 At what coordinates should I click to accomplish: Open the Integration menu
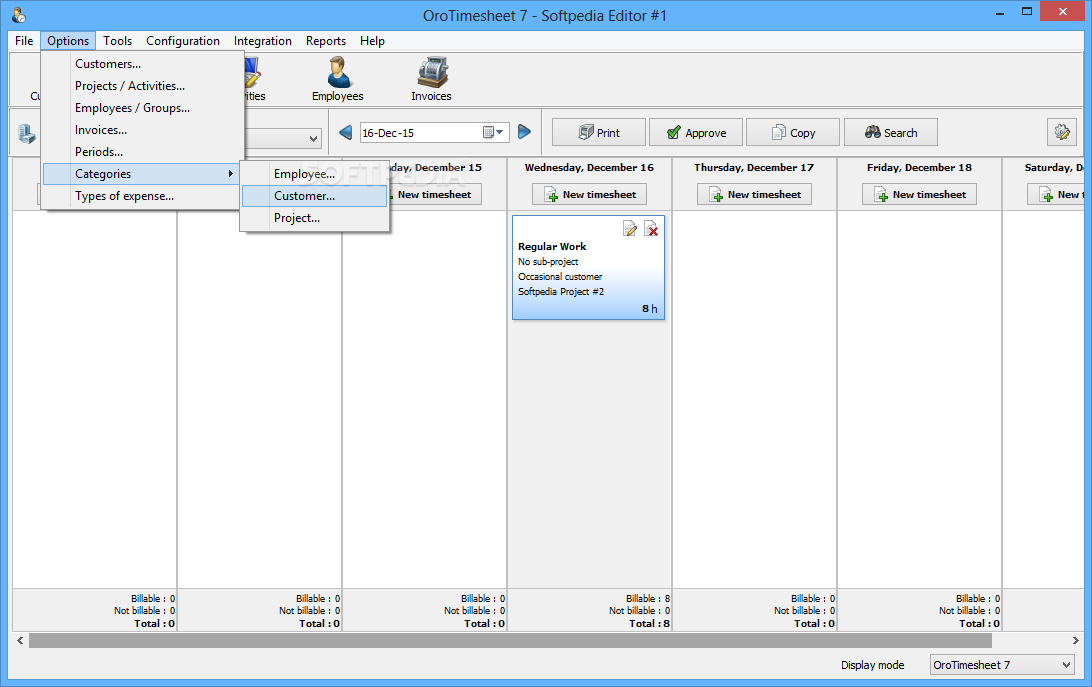coord(263,40)
